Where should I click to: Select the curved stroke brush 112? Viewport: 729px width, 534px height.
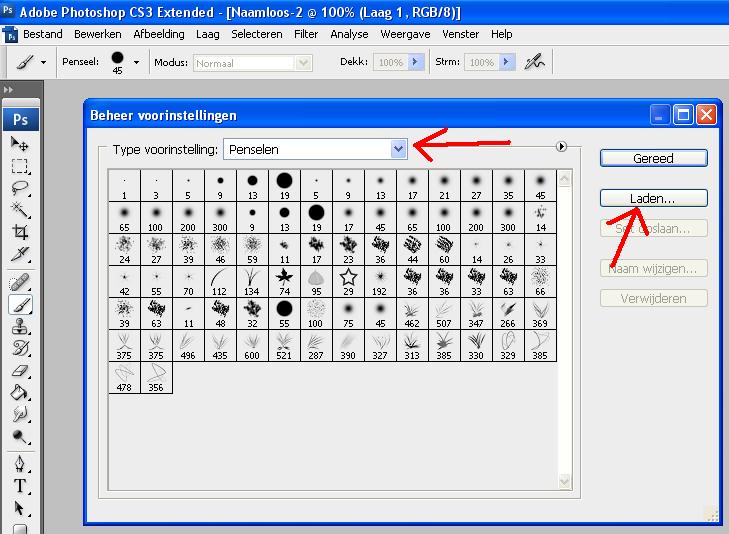point(220,282)
